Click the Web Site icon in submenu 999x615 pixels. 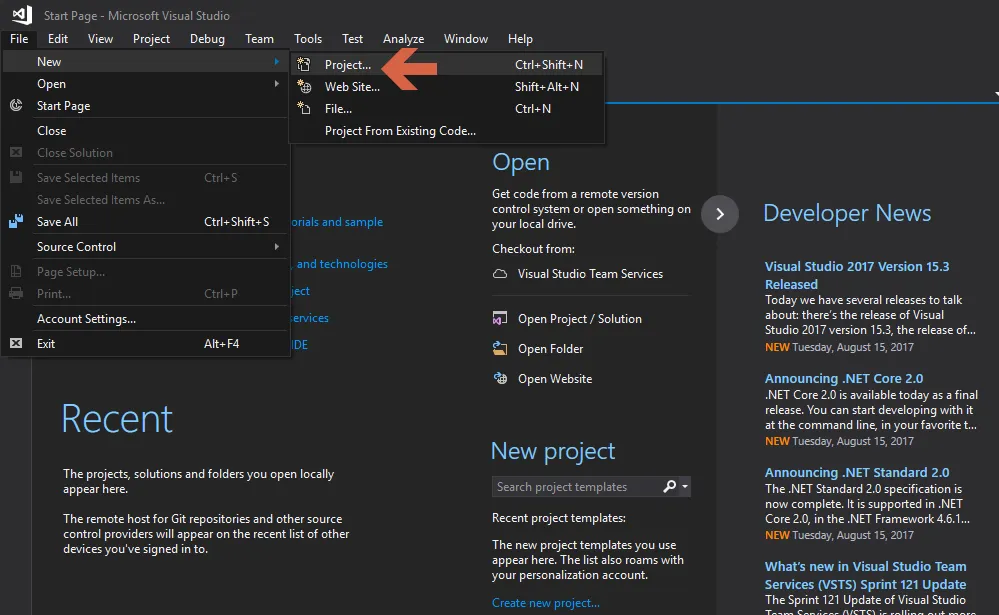pyautogui.click(x=304, y=87)
